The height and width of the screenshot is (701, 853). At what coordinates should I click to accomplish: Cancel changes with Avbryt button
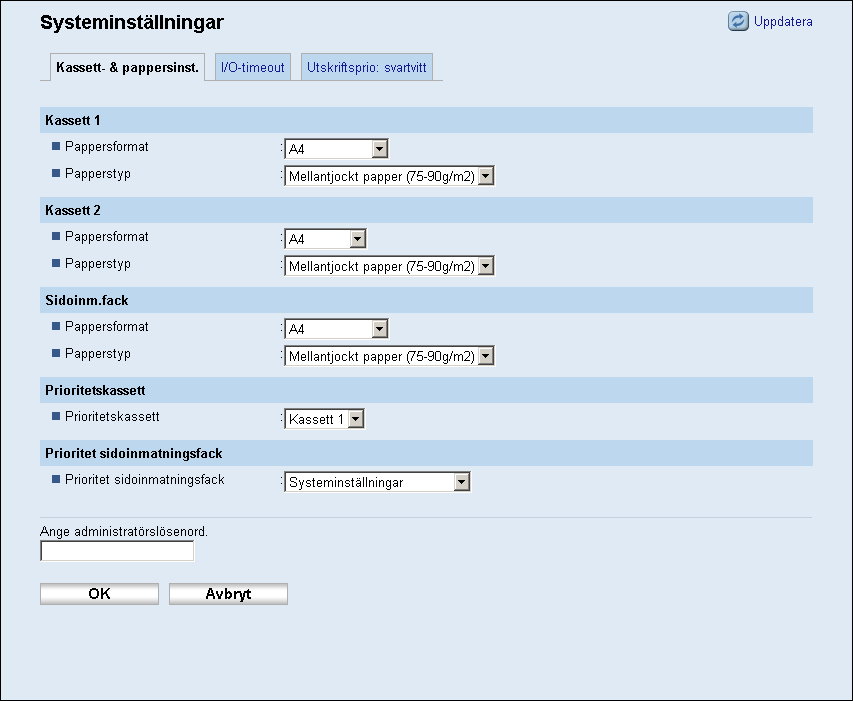(228, 594)
